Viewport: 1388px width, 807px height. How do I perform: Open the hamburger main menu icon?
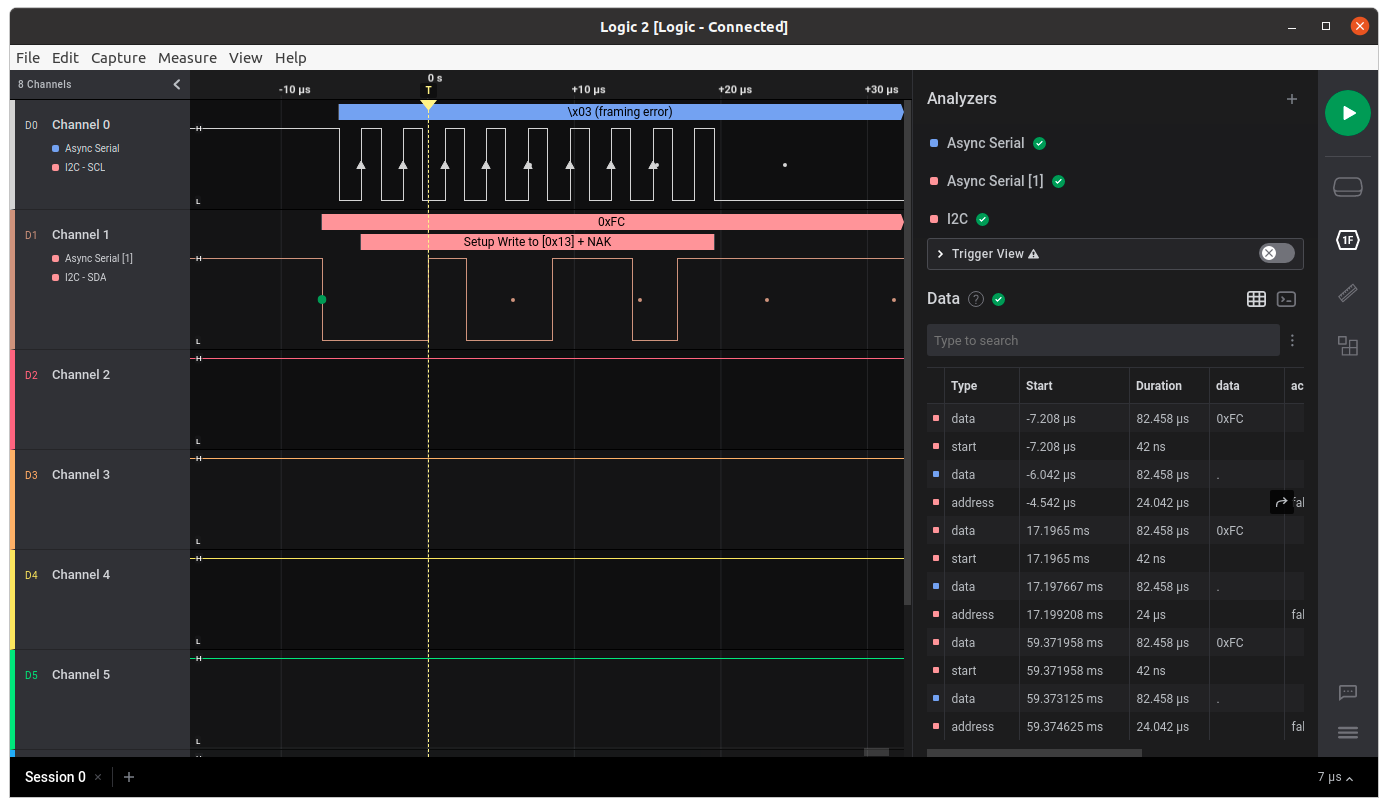point(1347,733)
